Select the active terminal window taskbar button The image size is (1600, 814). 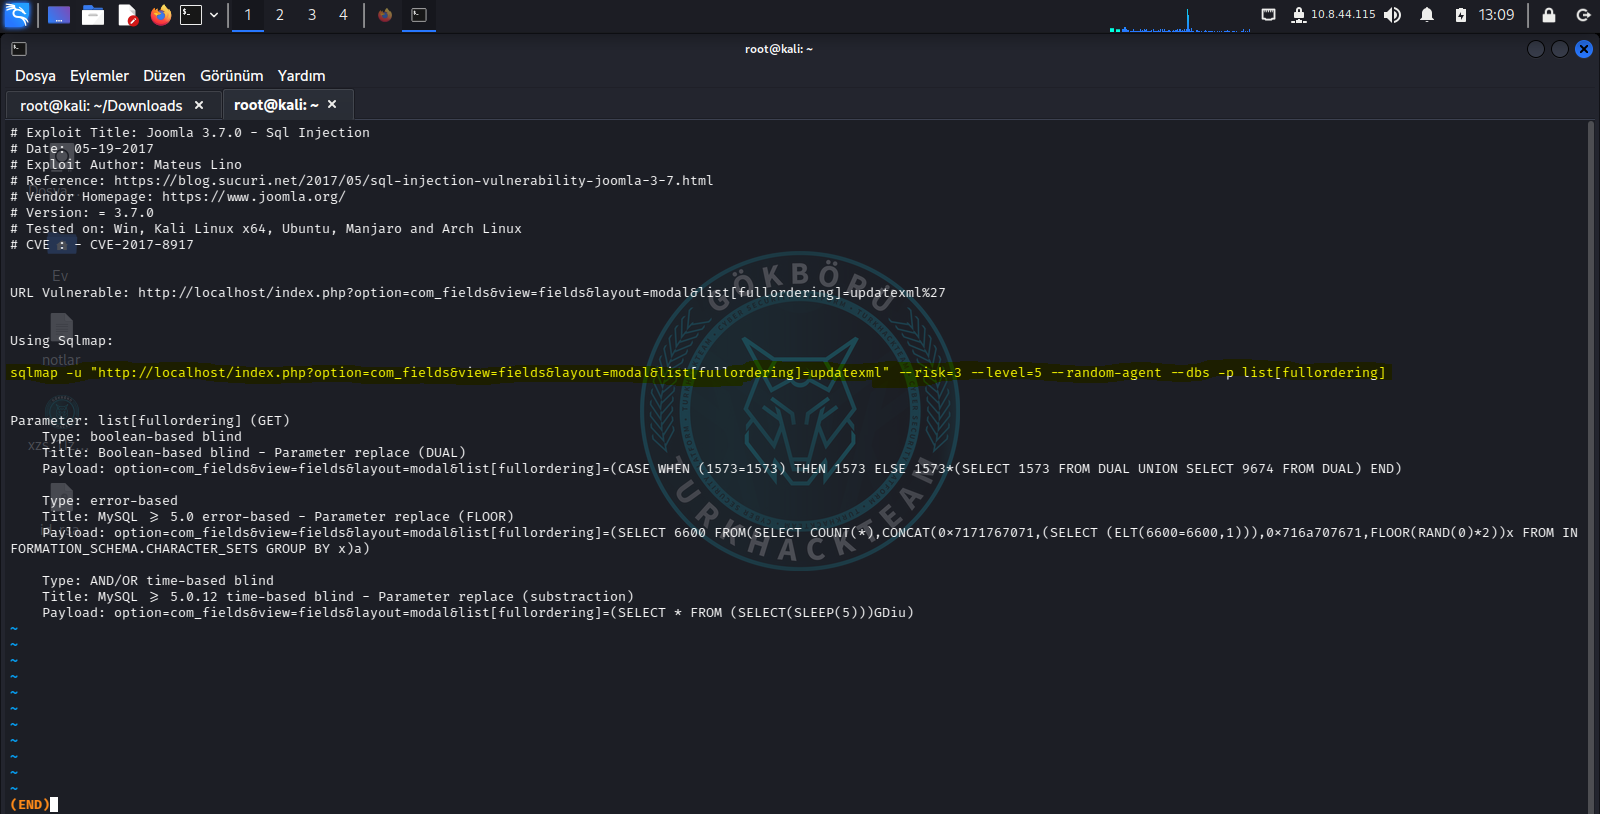pyautogui.click(x=419, y=15)
